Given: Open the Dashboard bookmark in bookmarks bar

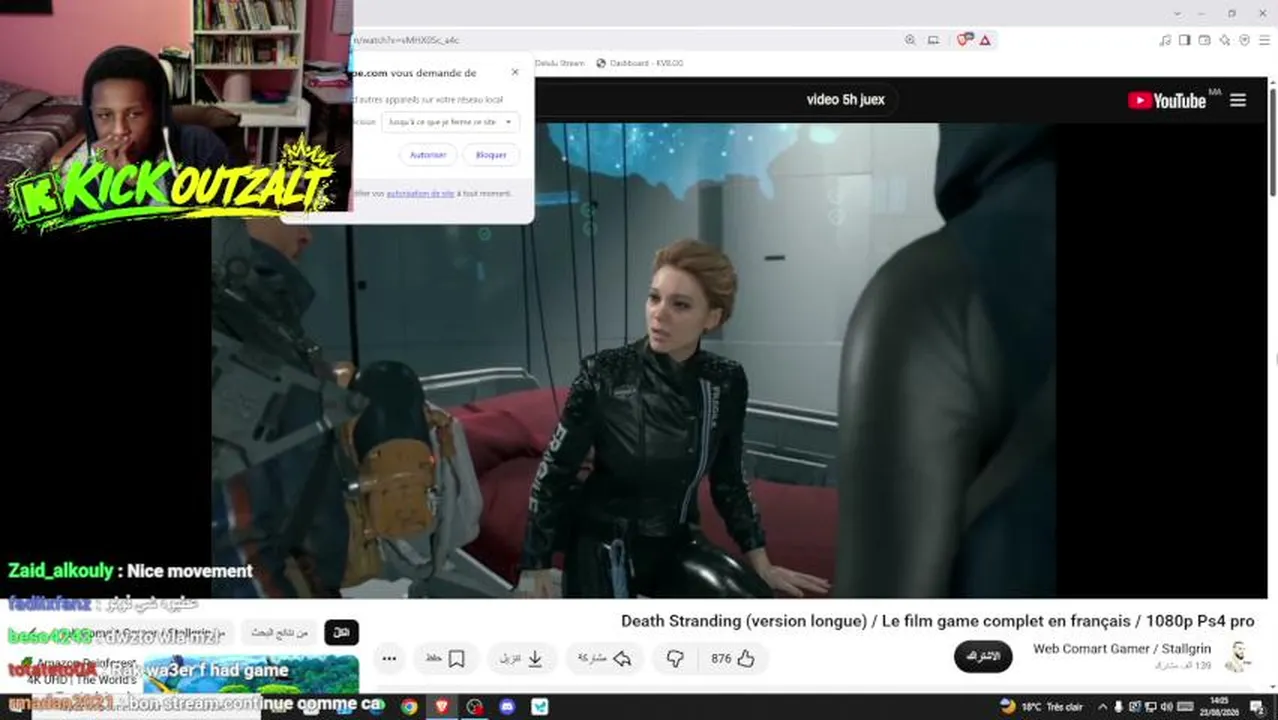Looking at the screenshot, I should (639, 63).
